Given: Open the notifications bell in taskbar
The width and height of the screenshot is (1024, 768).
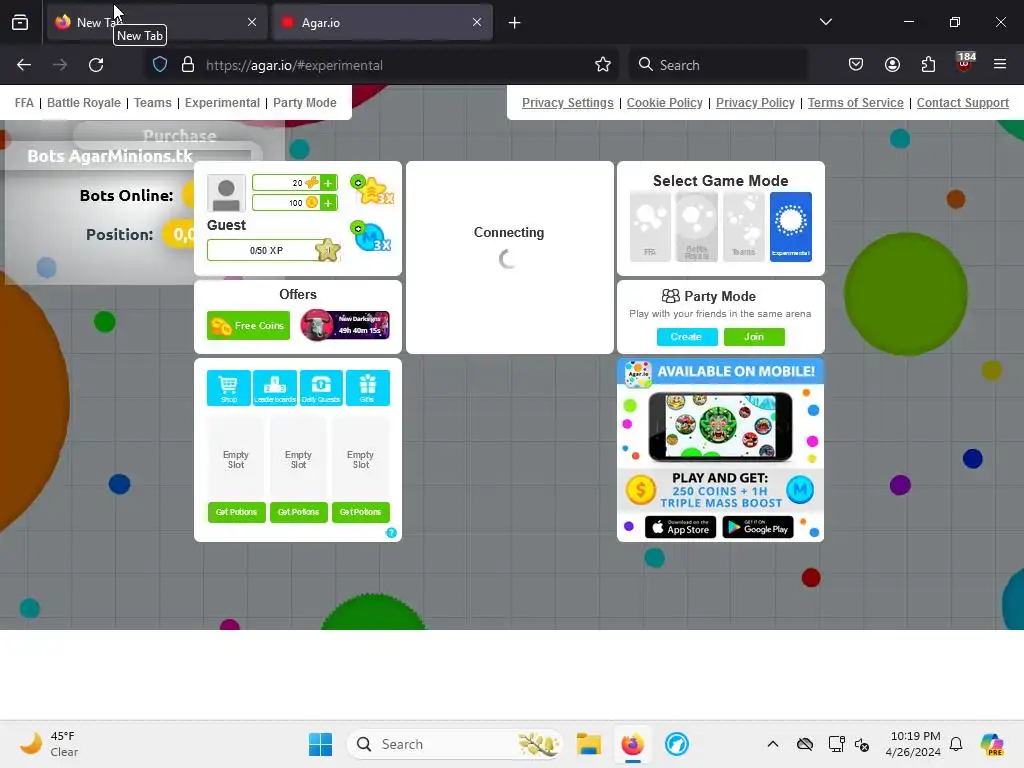Looking at the screenshot, I should point(956,744).
